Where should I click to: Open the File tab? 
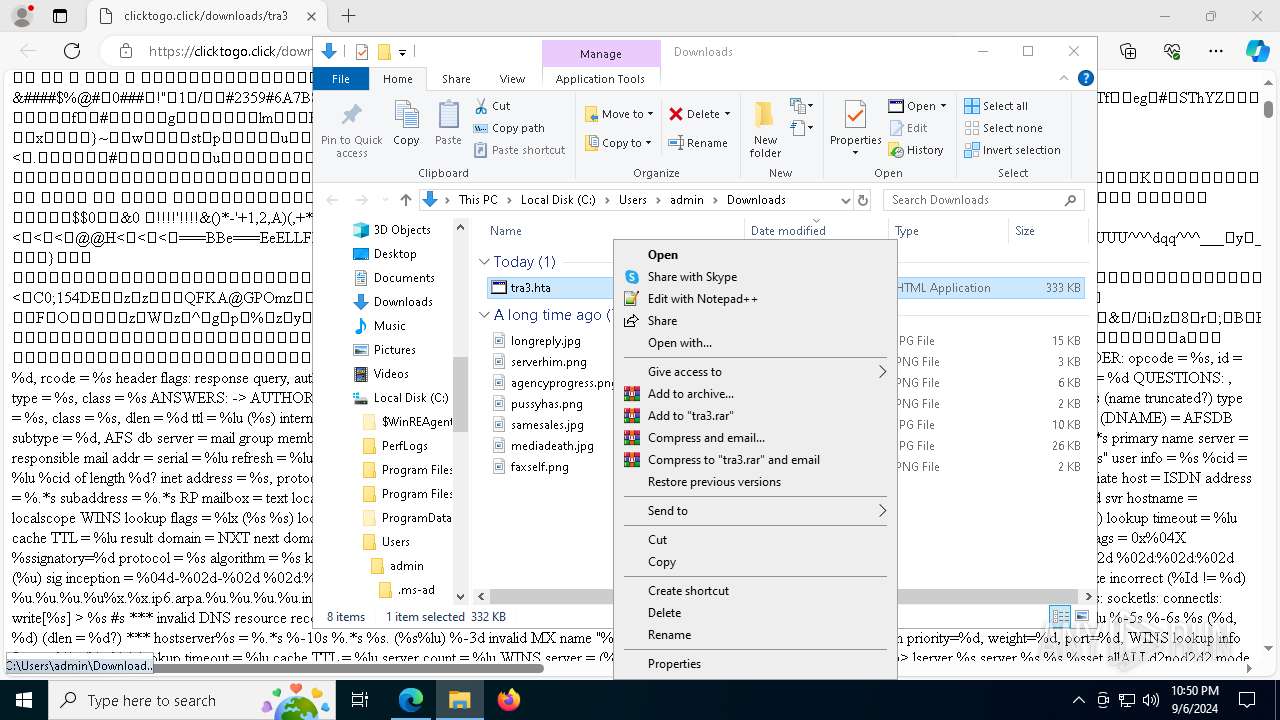[341, 79]
